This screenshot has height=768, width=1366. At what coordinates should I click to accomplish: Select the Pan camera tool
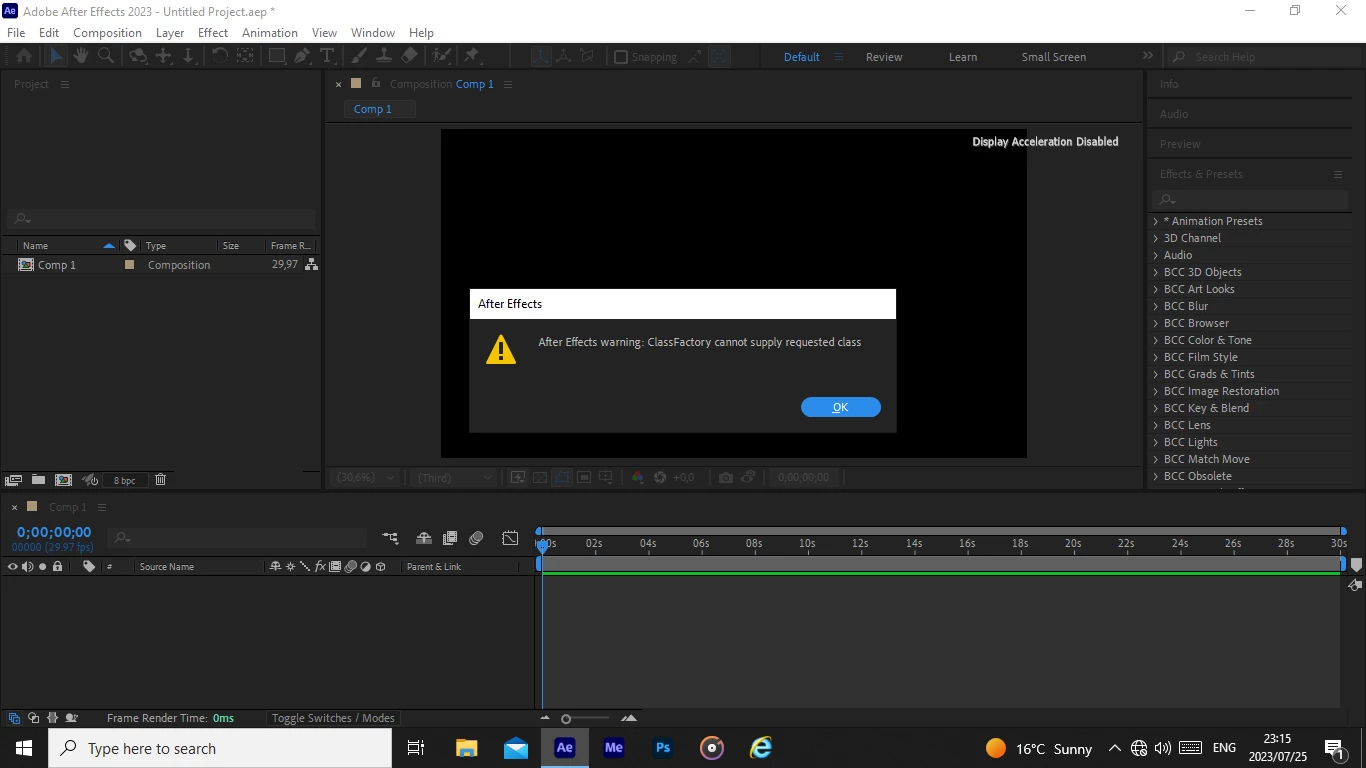[164, 57]
